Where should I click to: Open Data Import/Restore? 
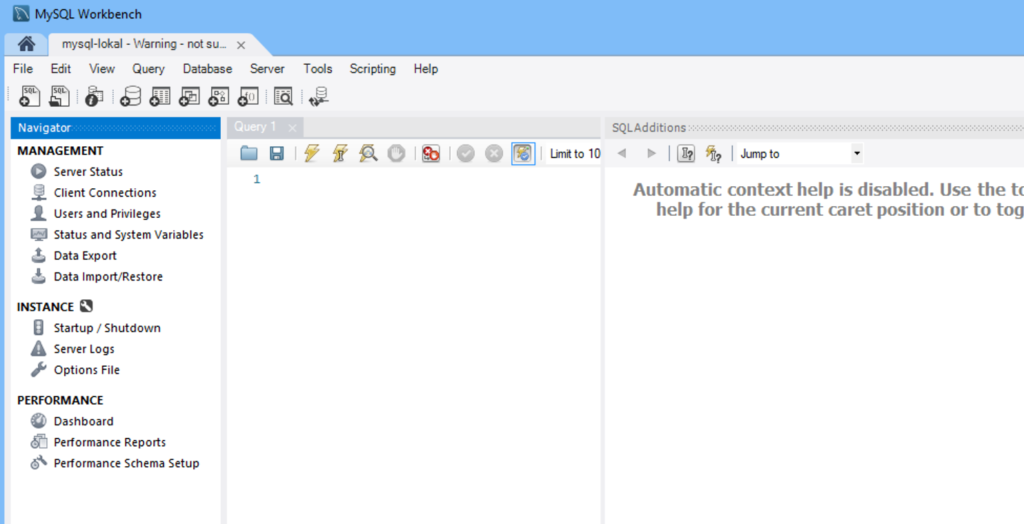[x=108, y=276]
